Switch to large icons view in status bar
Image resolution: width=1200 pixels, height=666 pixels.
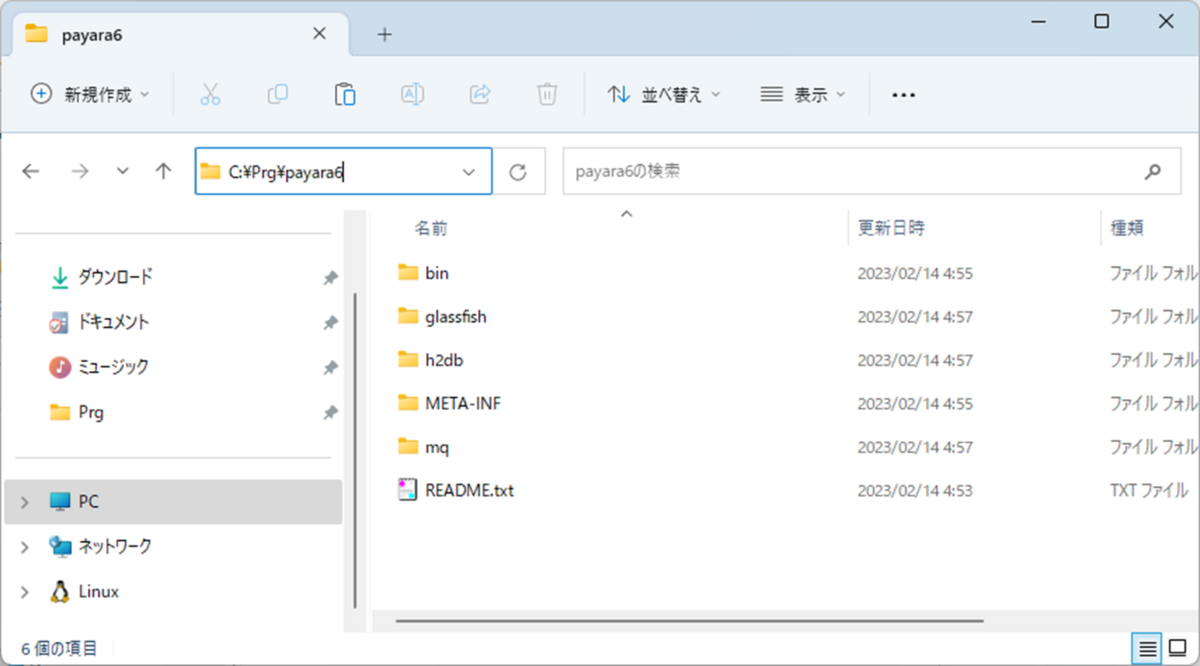click(x=1177, y=648)
